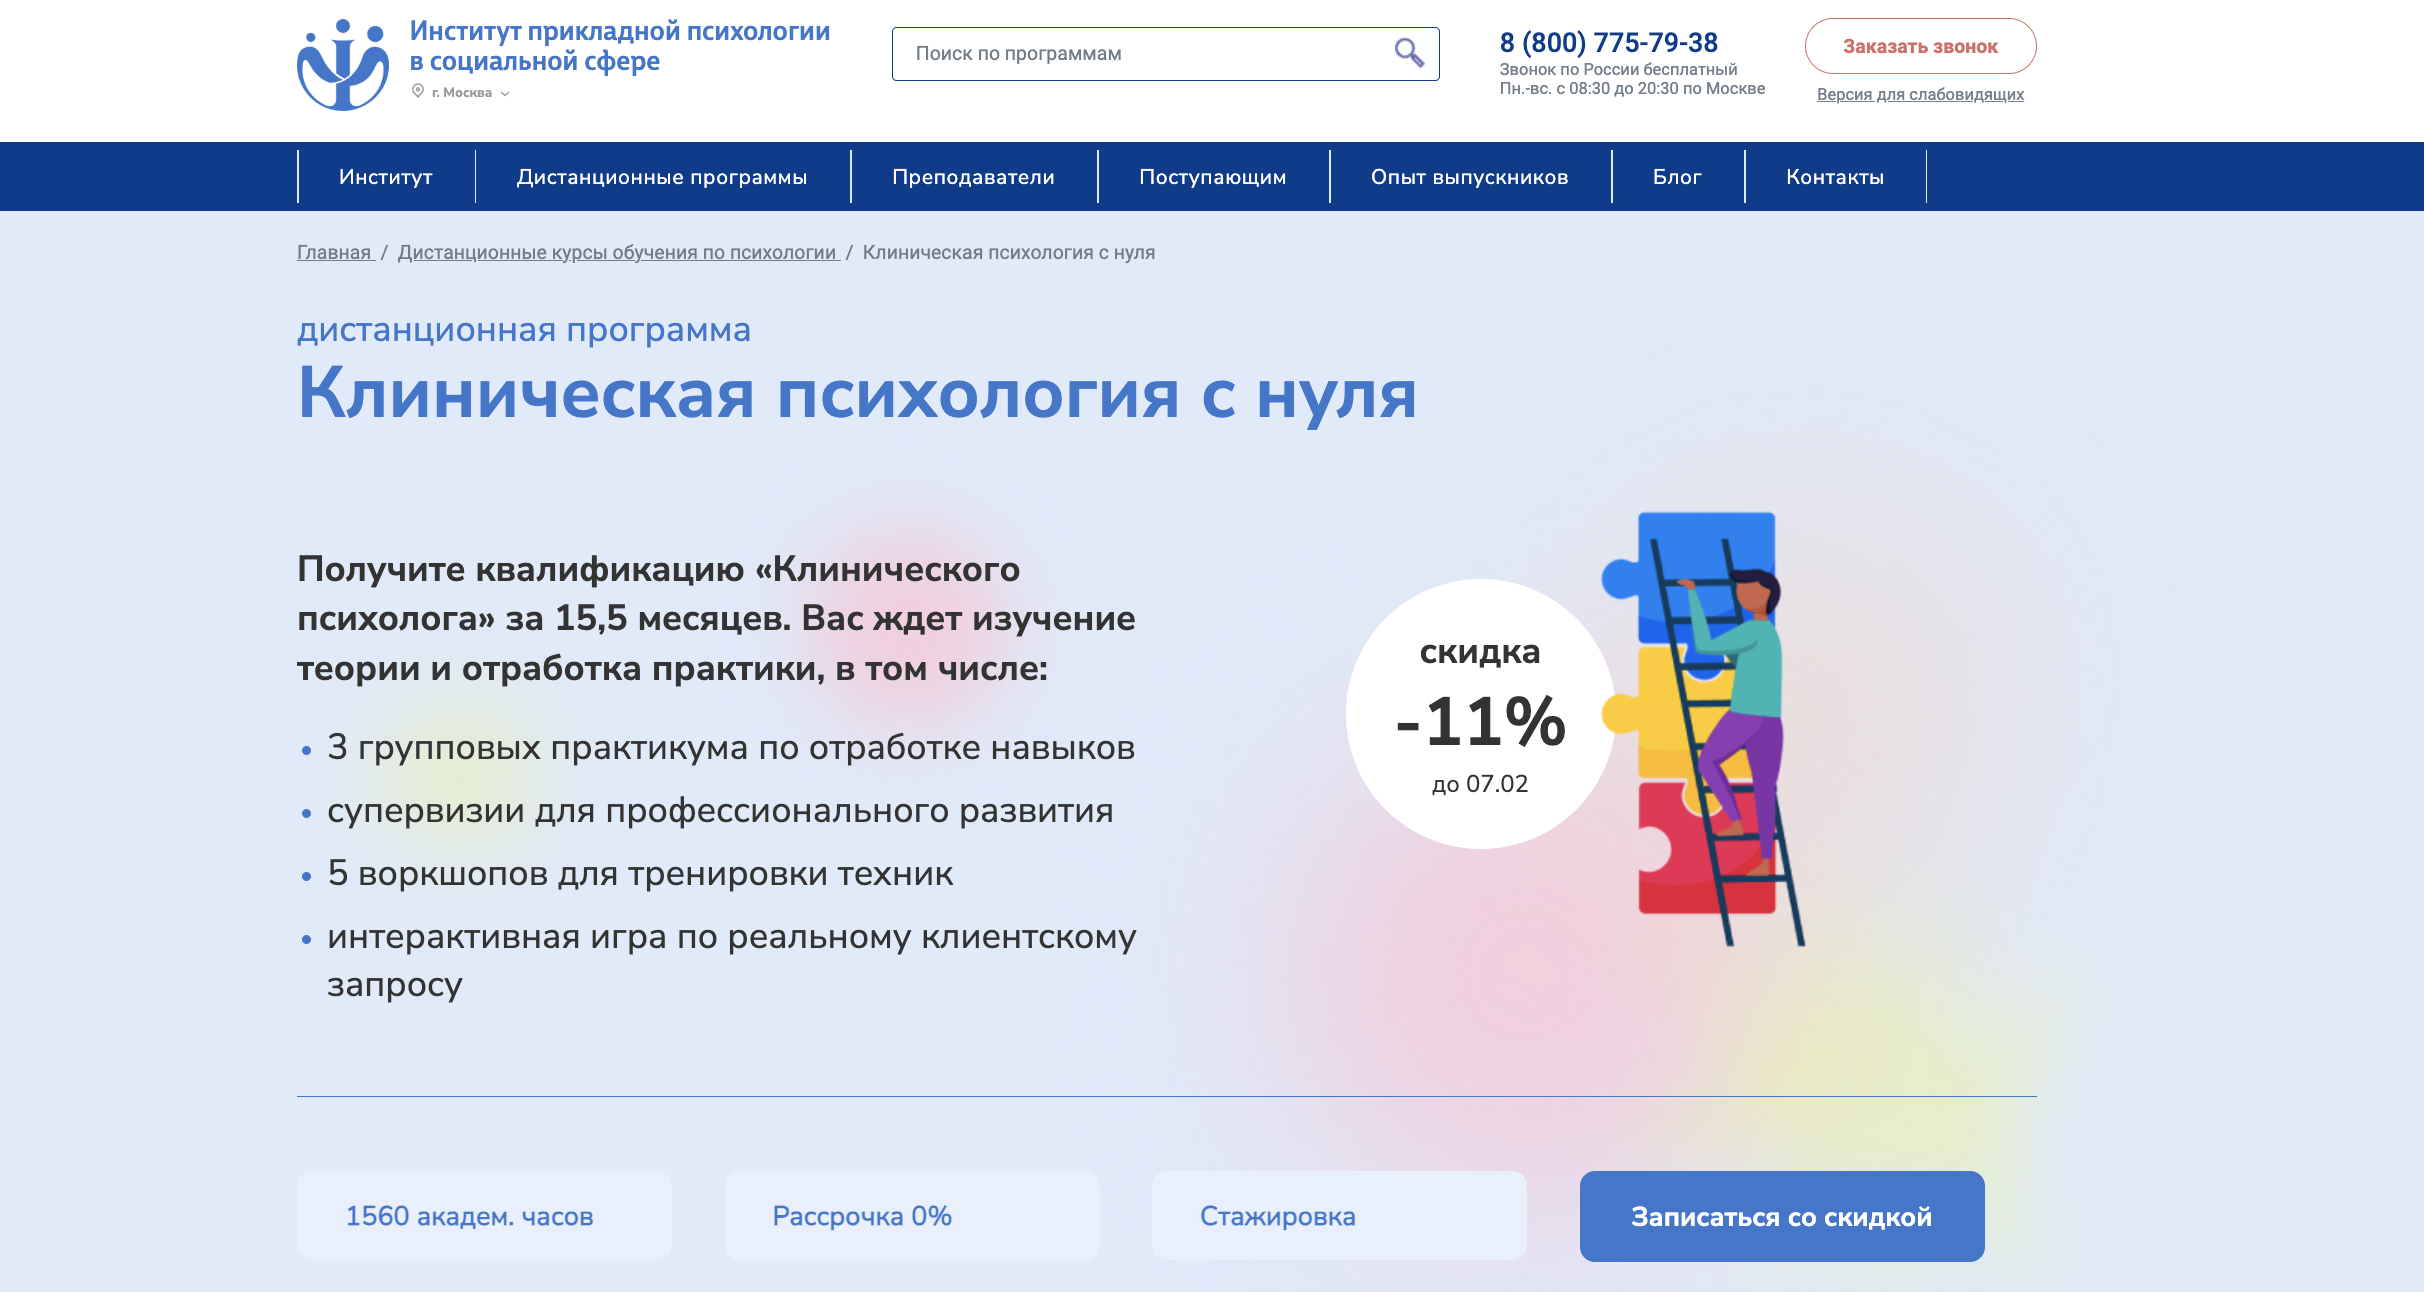The width and height of the screenshot is (2424, 1292).
Task: Click the Стажировка info tag
Action: tap(1277, 1215)
